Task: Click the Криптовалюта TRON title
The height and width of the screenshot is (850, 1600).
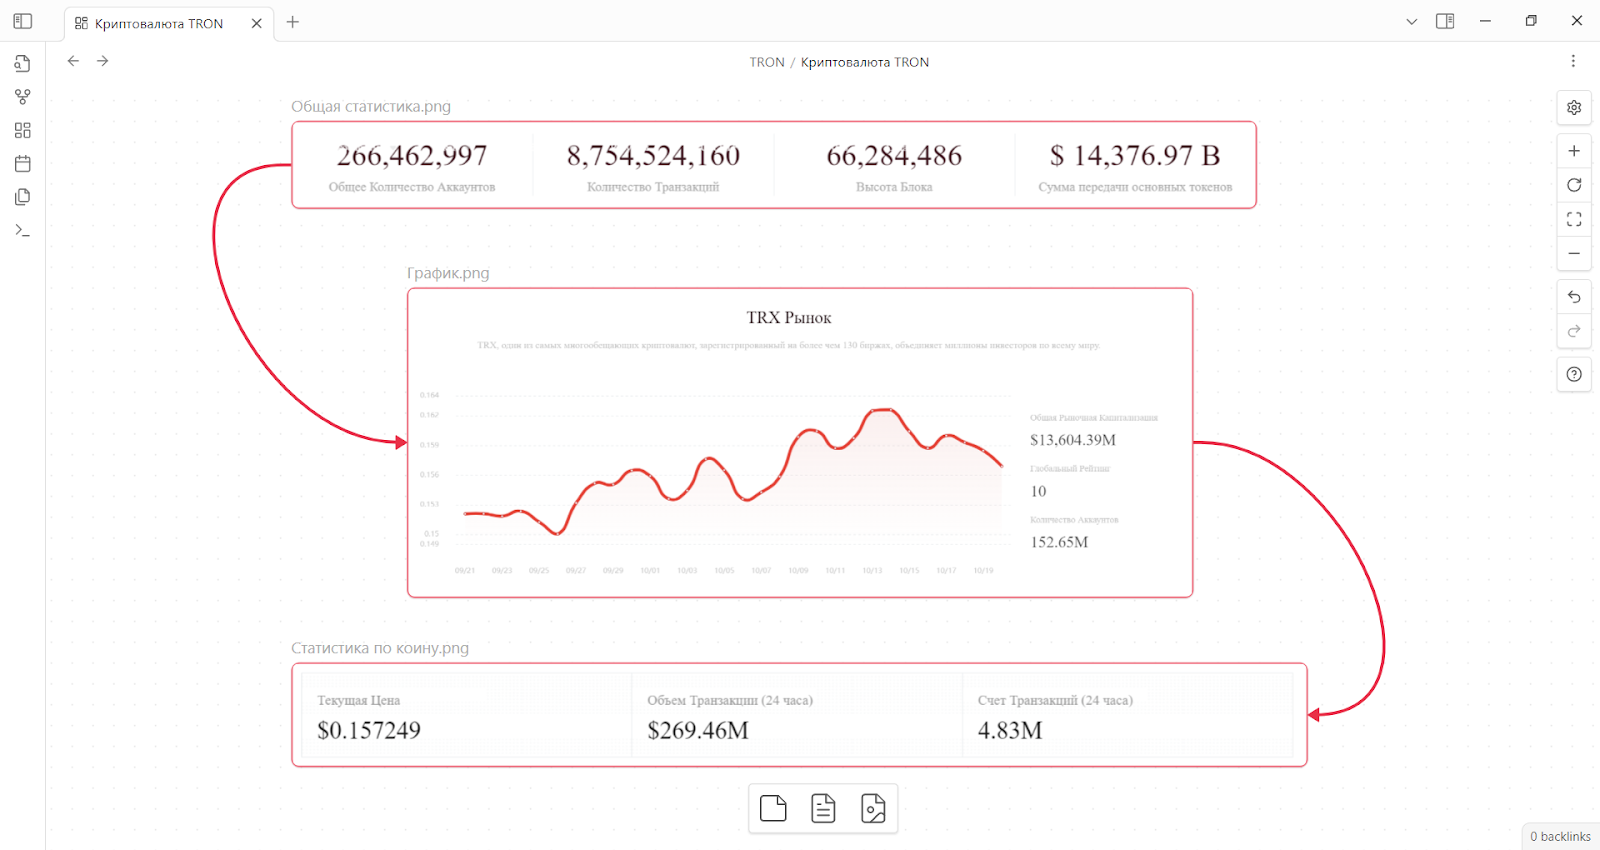Action: pos(865,62)
